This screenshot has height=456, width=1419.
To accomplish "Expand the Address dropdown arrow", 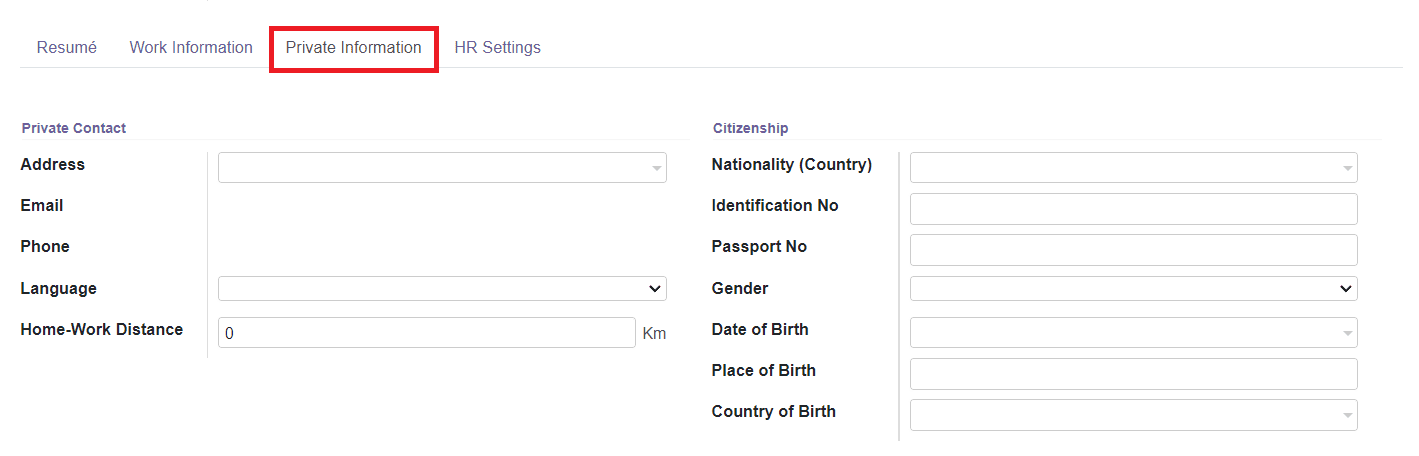I will click(656, 168).
